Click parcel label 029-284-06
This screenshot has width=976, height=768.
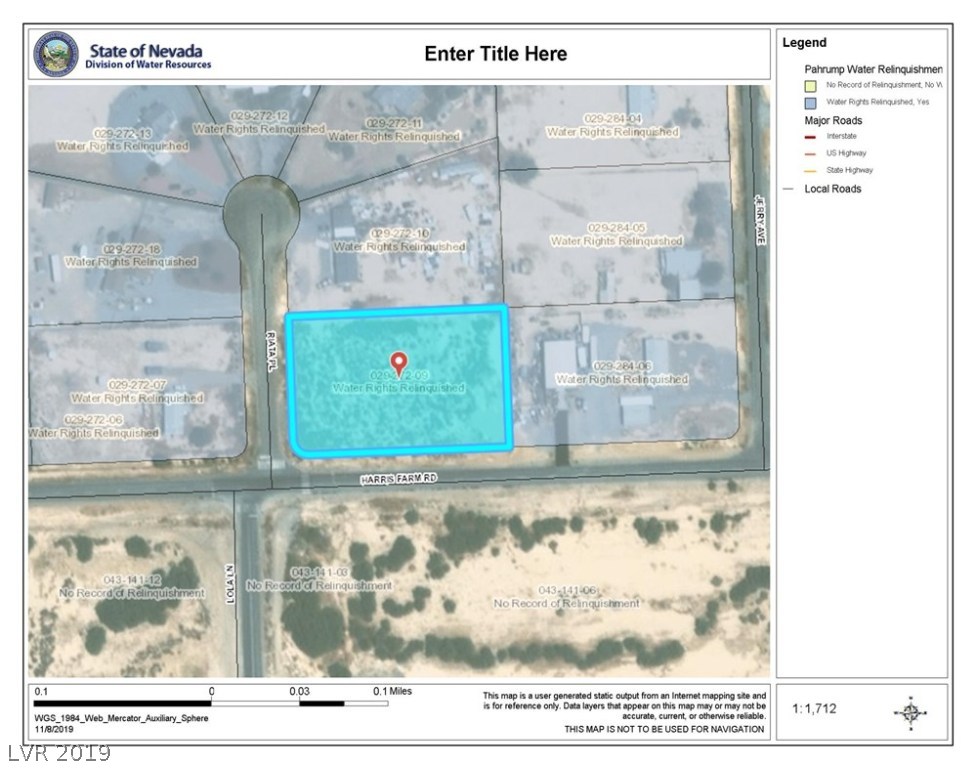622,367
